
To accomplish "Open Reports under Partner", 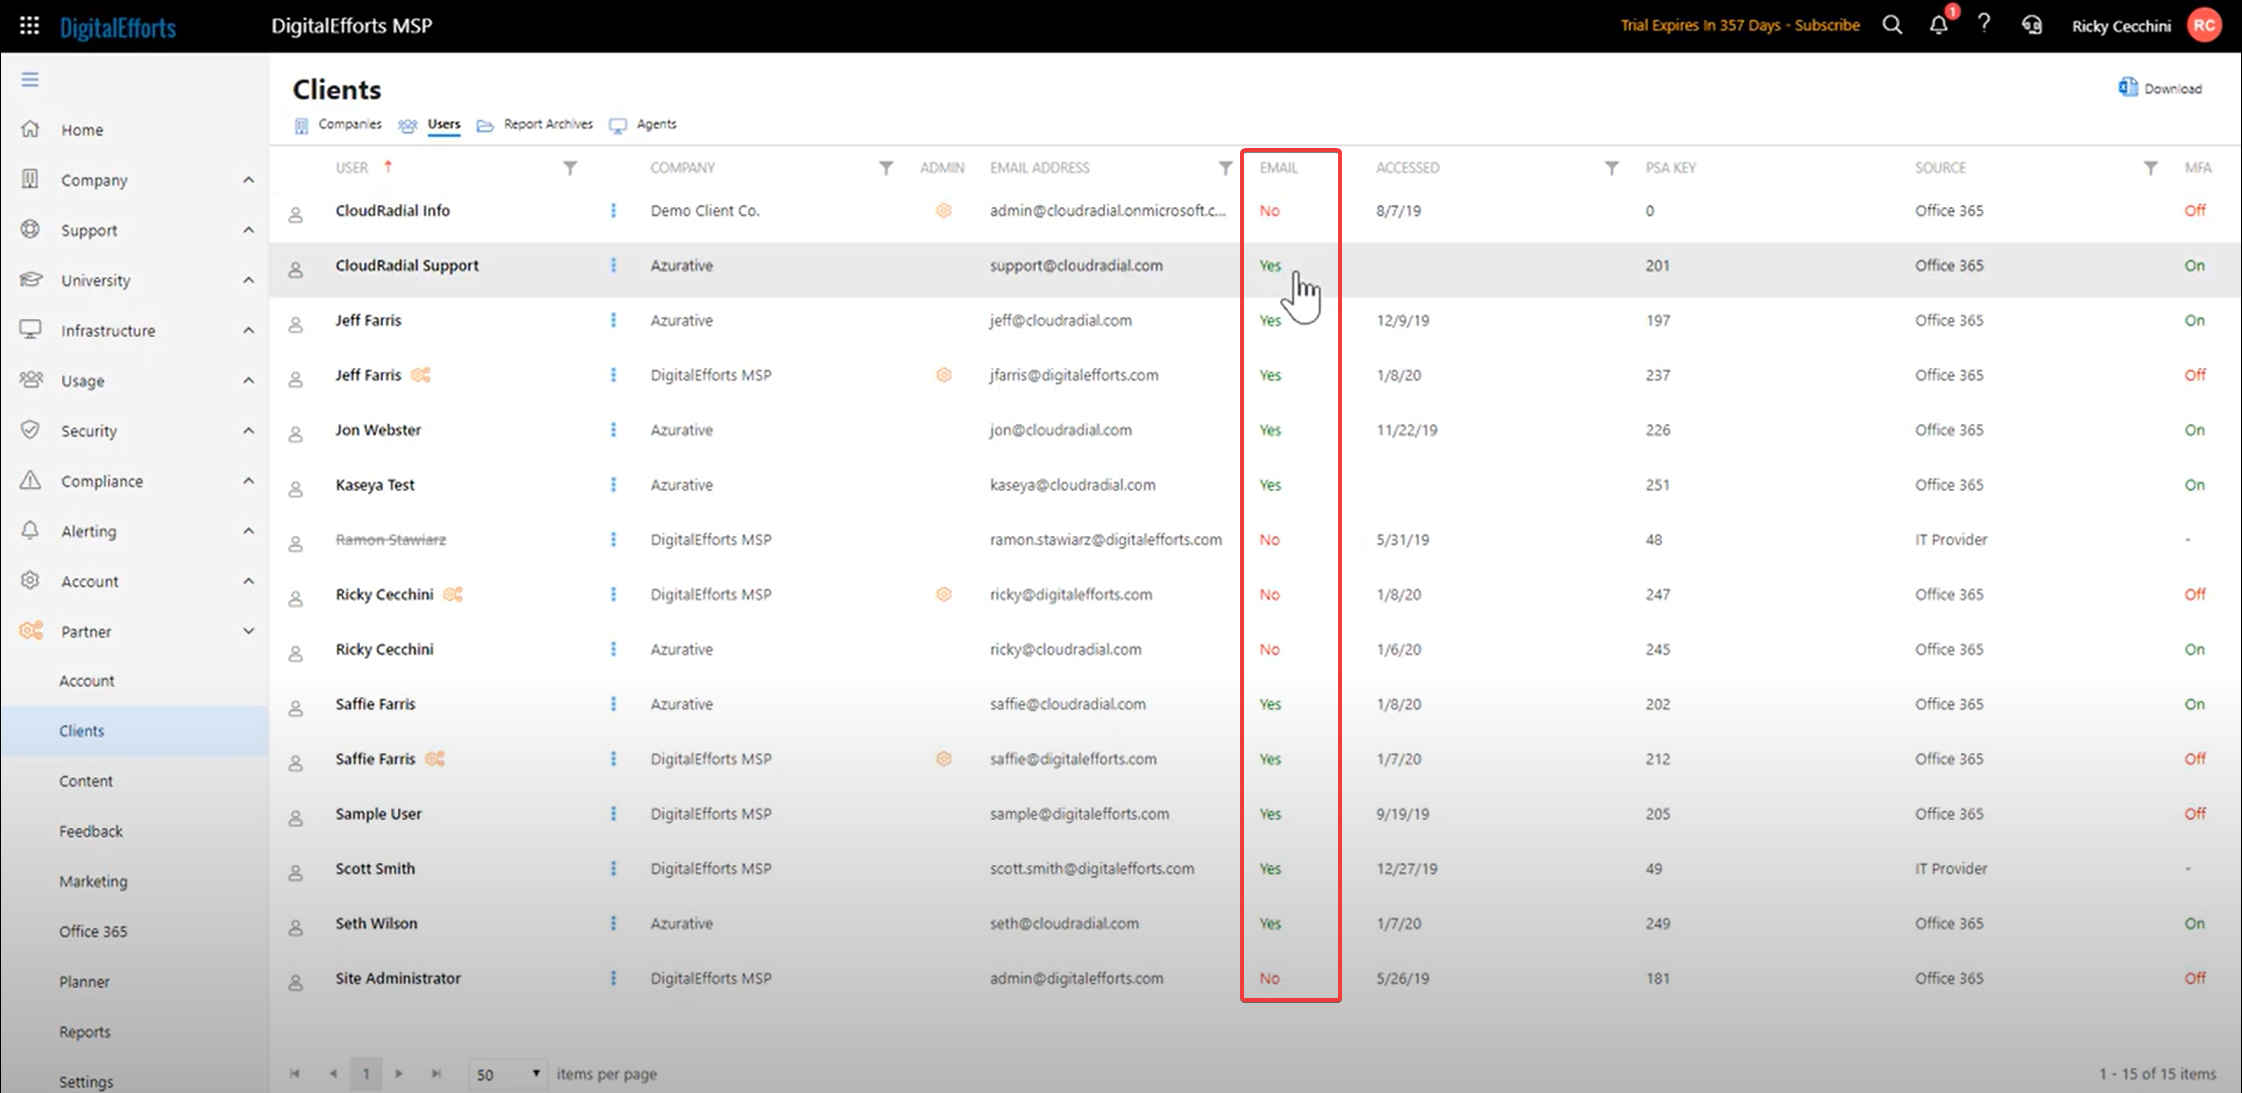I will pos(85,1031).
